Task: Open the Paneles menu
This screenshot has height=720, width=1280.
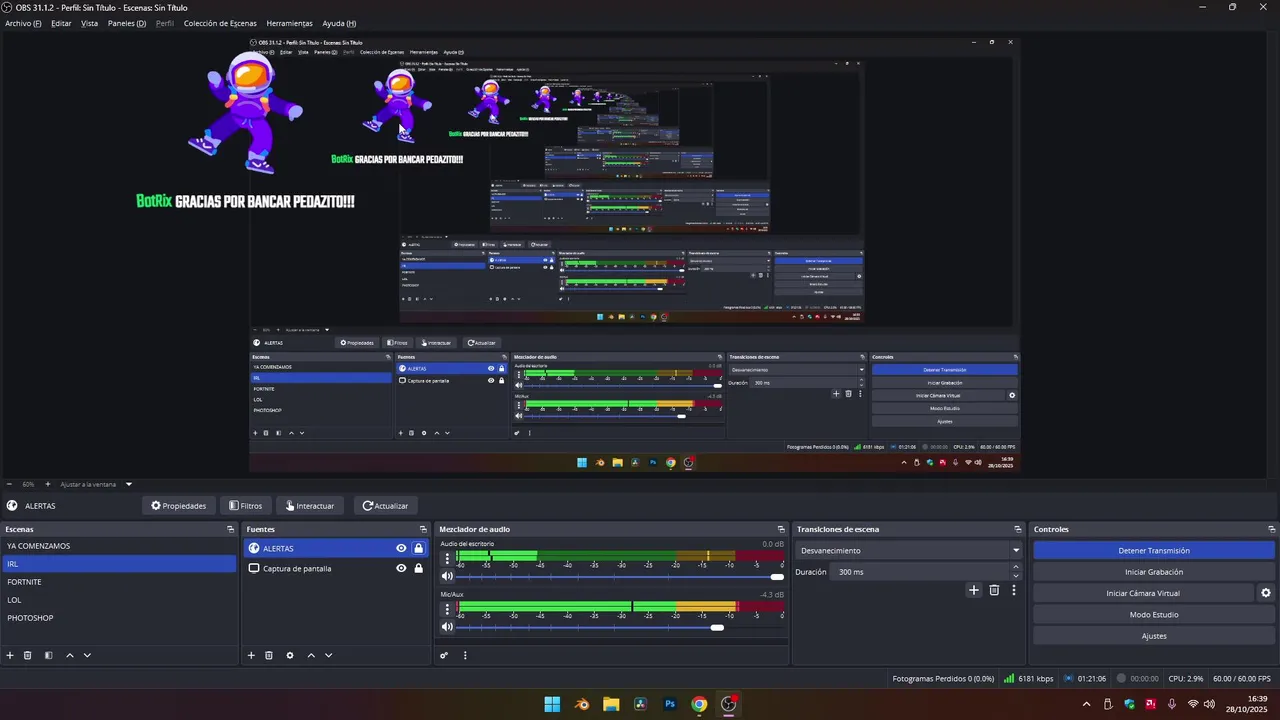Action: (x=127, y=23)
